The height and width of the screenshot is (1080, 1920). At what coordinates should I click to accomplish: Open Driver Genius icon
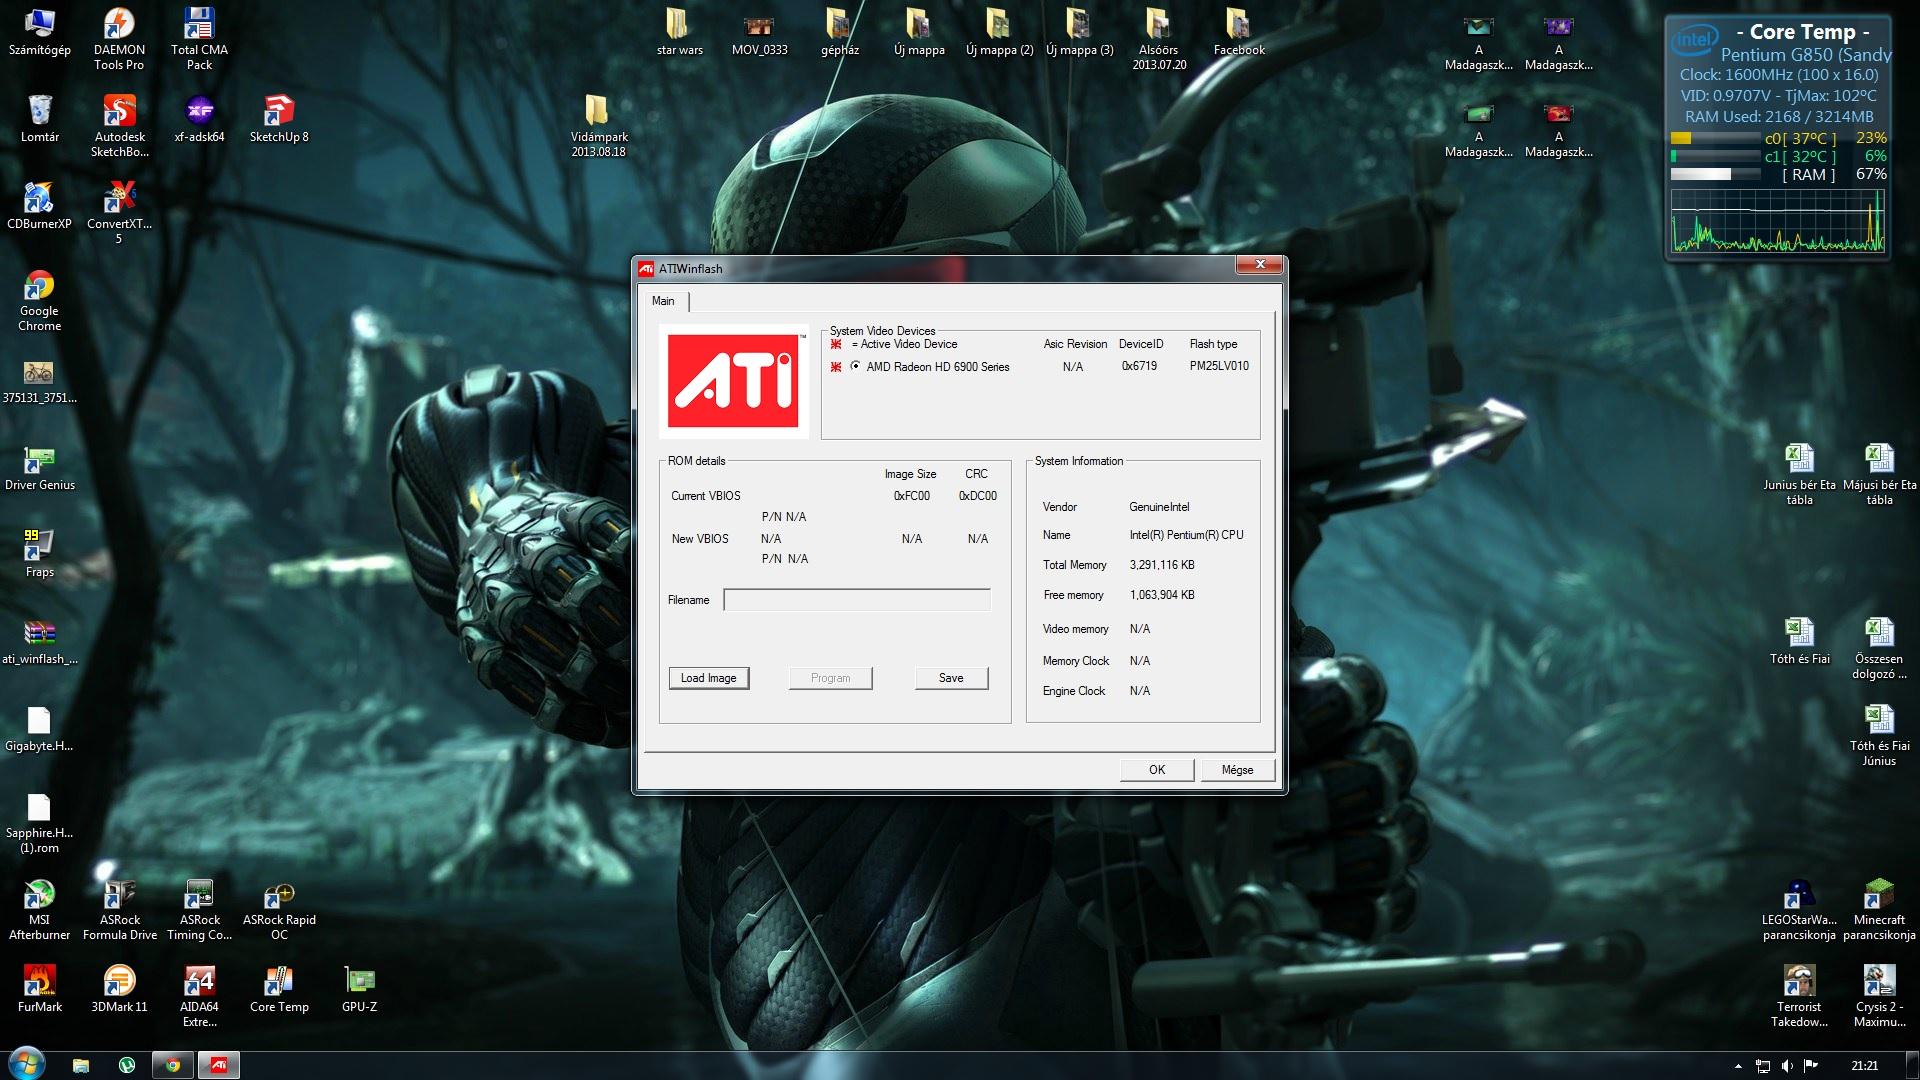point(39,467)
